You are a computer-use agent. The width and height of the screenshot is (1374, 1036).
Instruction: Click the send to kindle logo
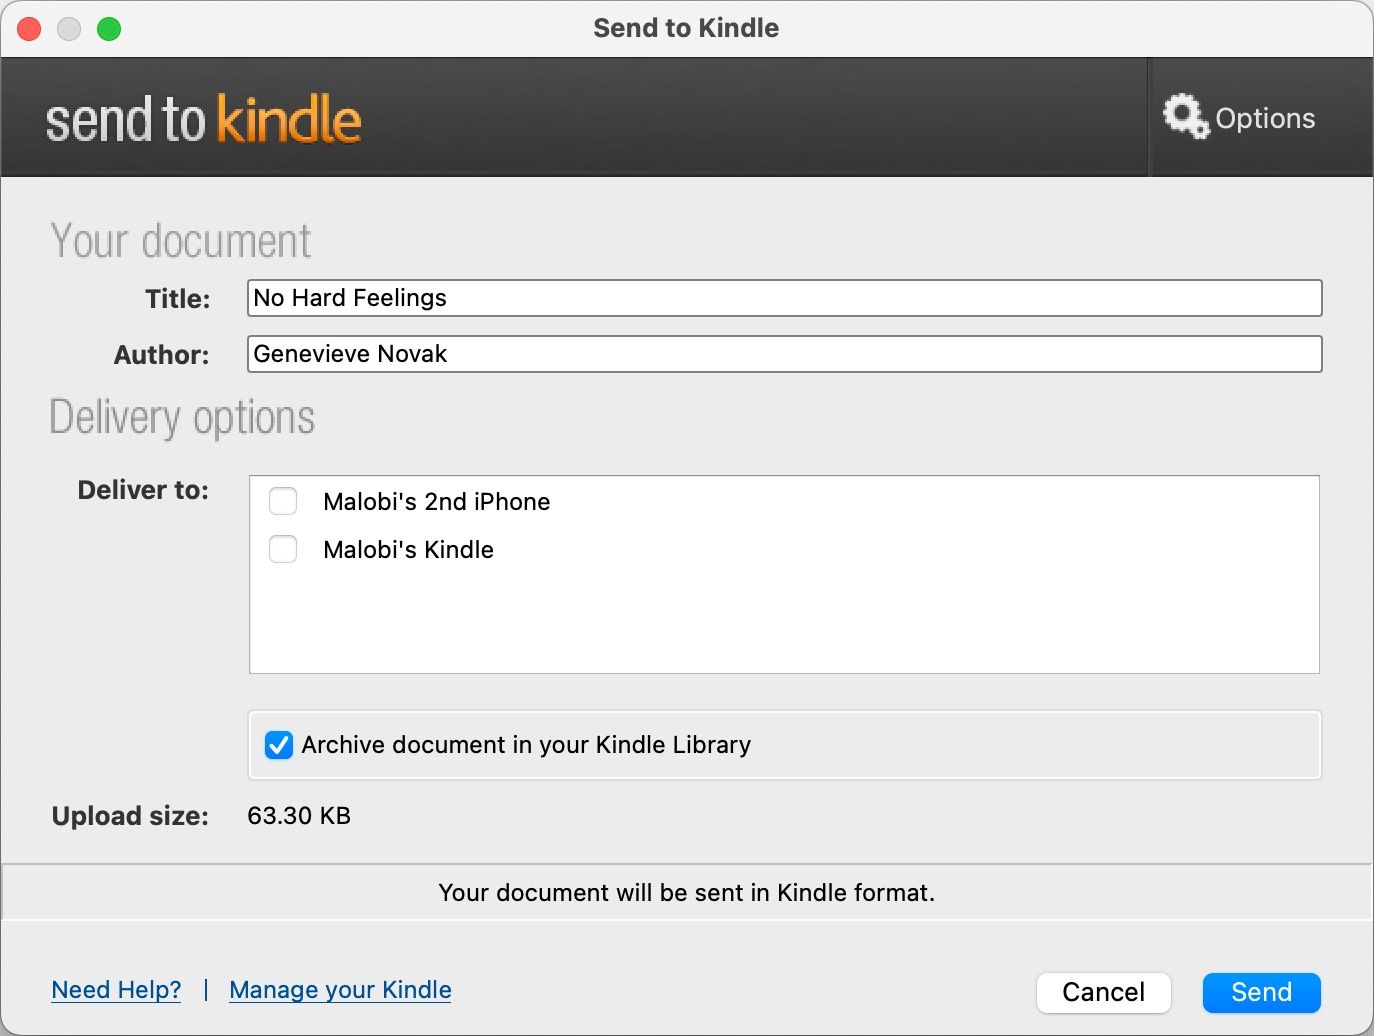[202, 118]
